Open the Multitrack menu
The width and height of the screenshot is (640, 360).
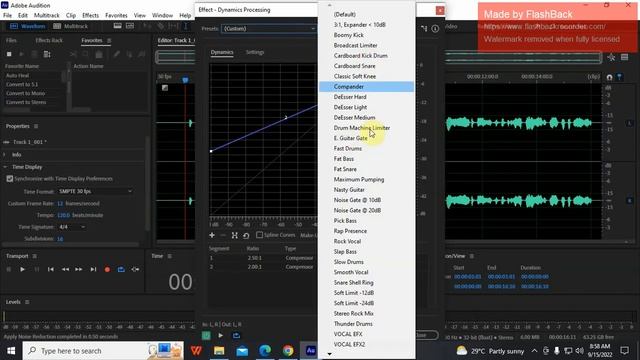(x=47, y=15)
